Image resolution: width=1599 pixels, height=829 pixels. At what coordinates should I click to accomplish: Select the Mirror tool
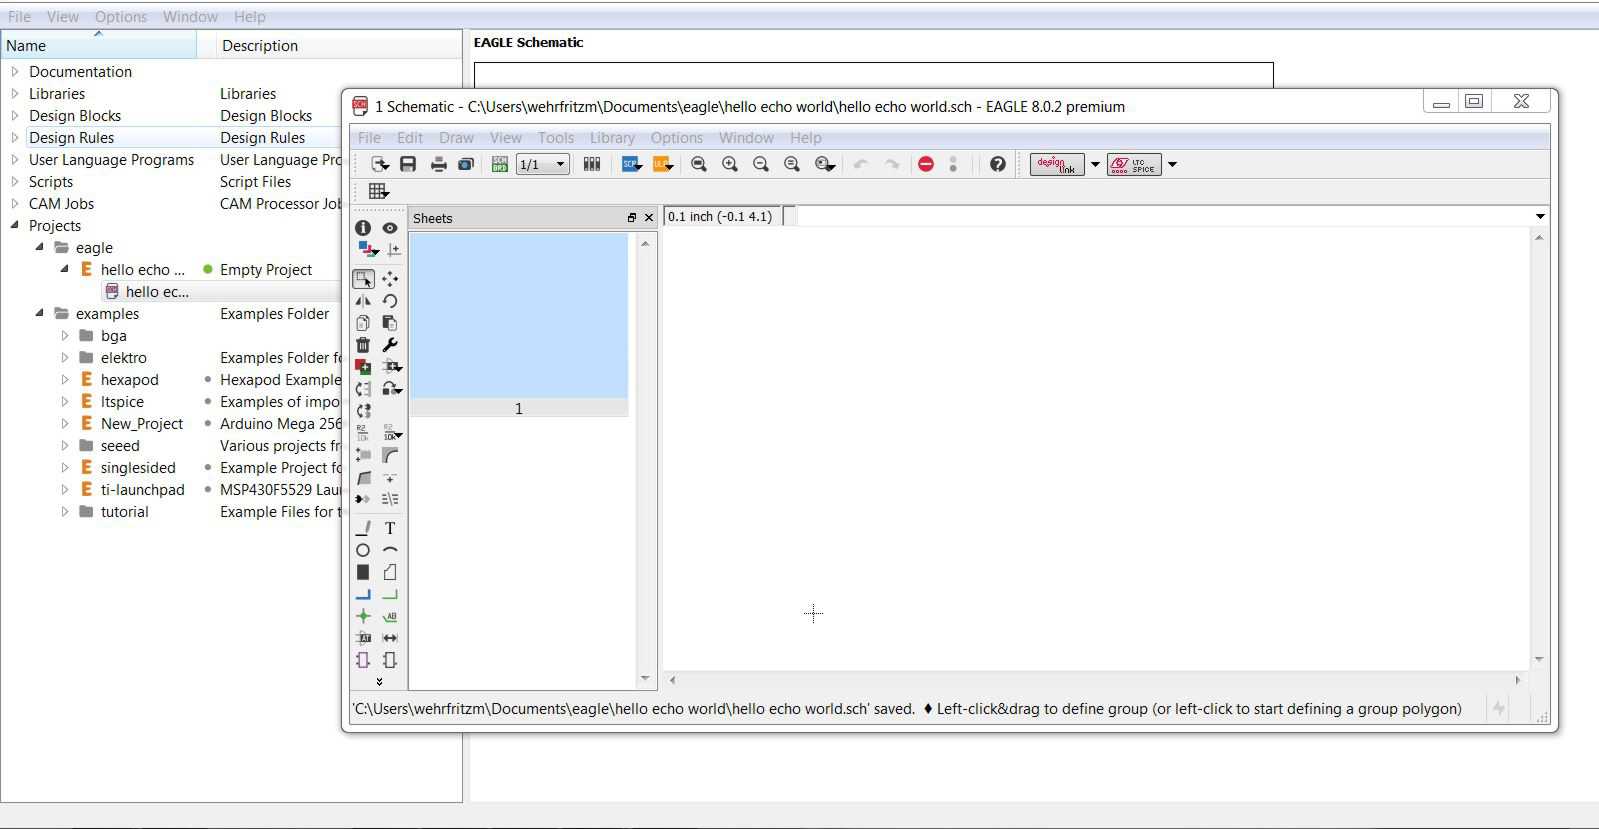363,301
